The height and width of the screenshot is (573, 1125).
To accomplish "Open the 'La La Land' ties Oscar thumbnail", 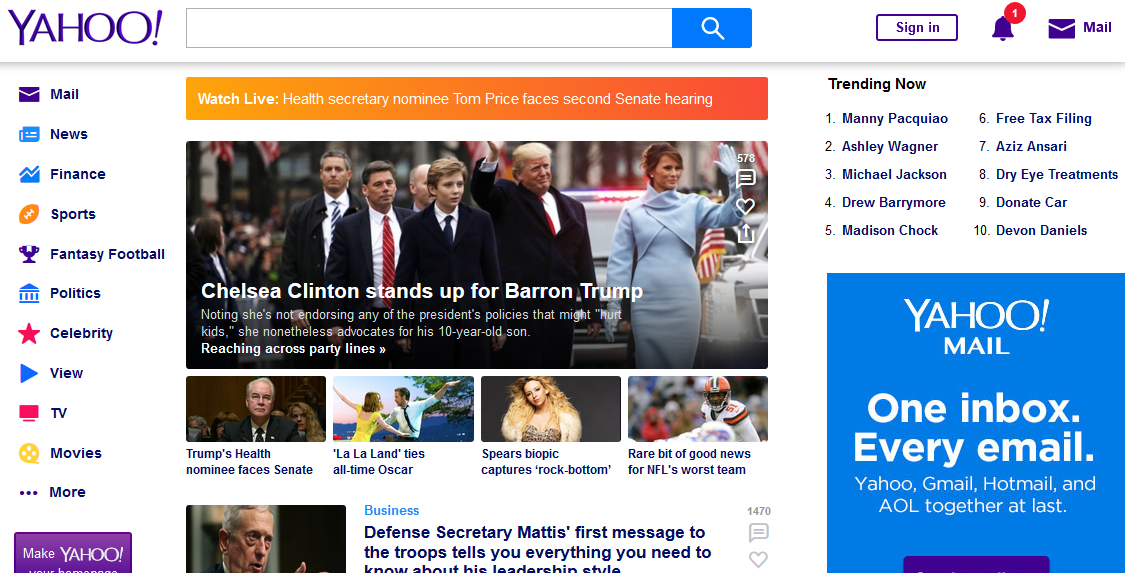I will tap(403, 409).
